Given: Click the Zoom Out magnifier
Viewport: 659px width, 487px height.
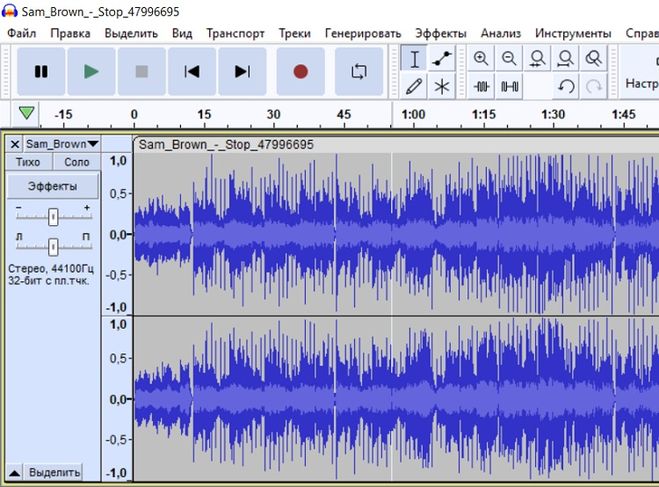Looking at the screenshot, I should coord(509,58).
